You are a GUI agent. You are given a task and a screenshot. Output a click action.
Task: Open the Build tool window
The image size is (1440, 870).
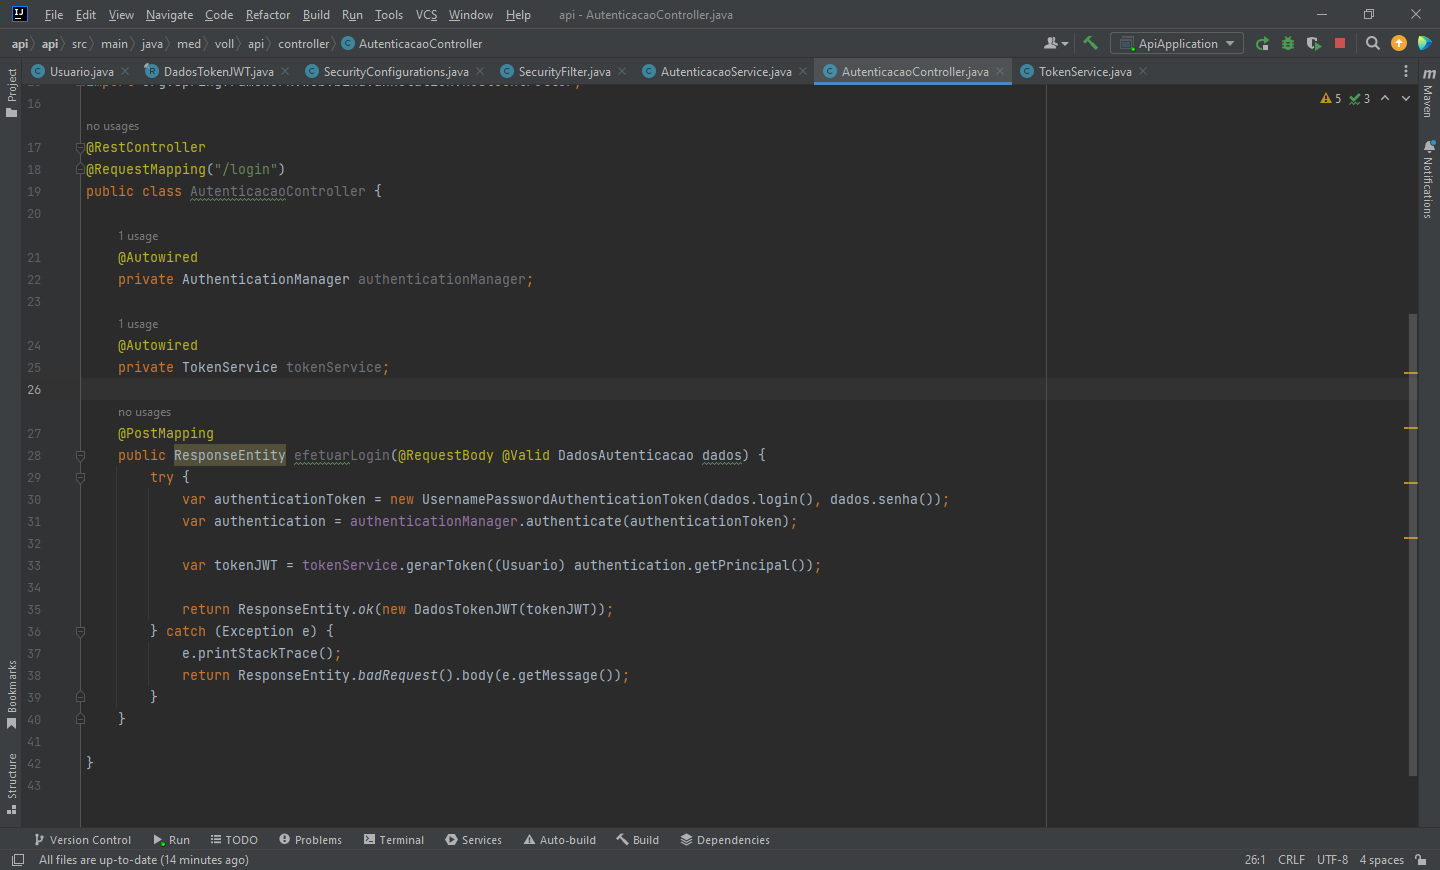coord(637,840)
